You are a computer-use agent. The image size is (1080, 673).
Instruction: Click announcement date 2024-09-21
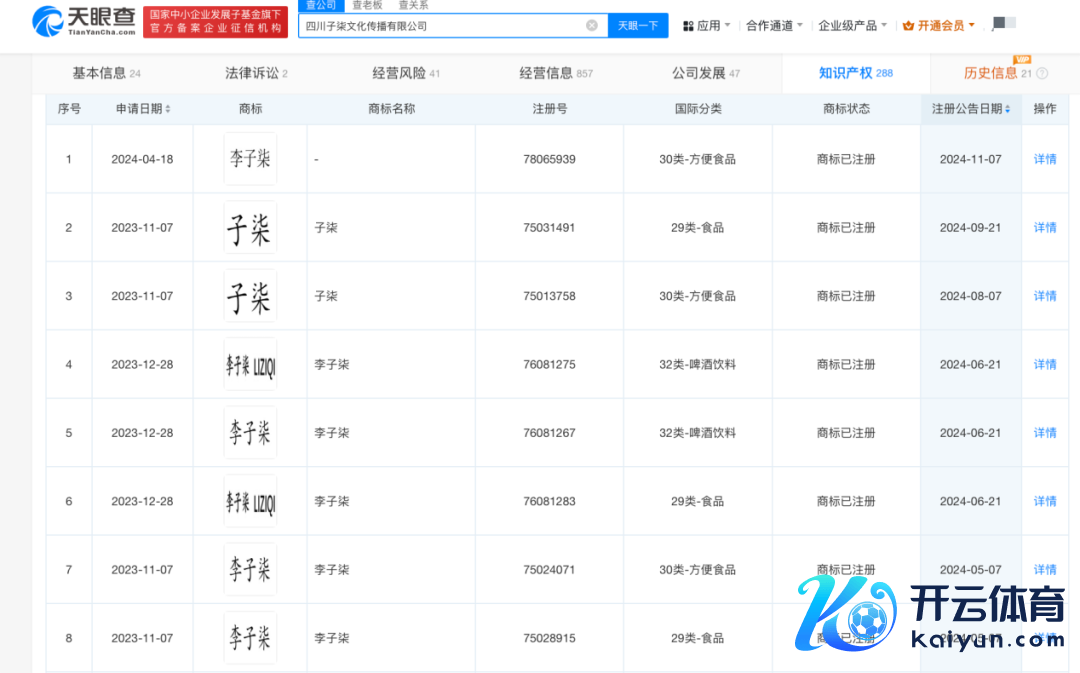970,227
